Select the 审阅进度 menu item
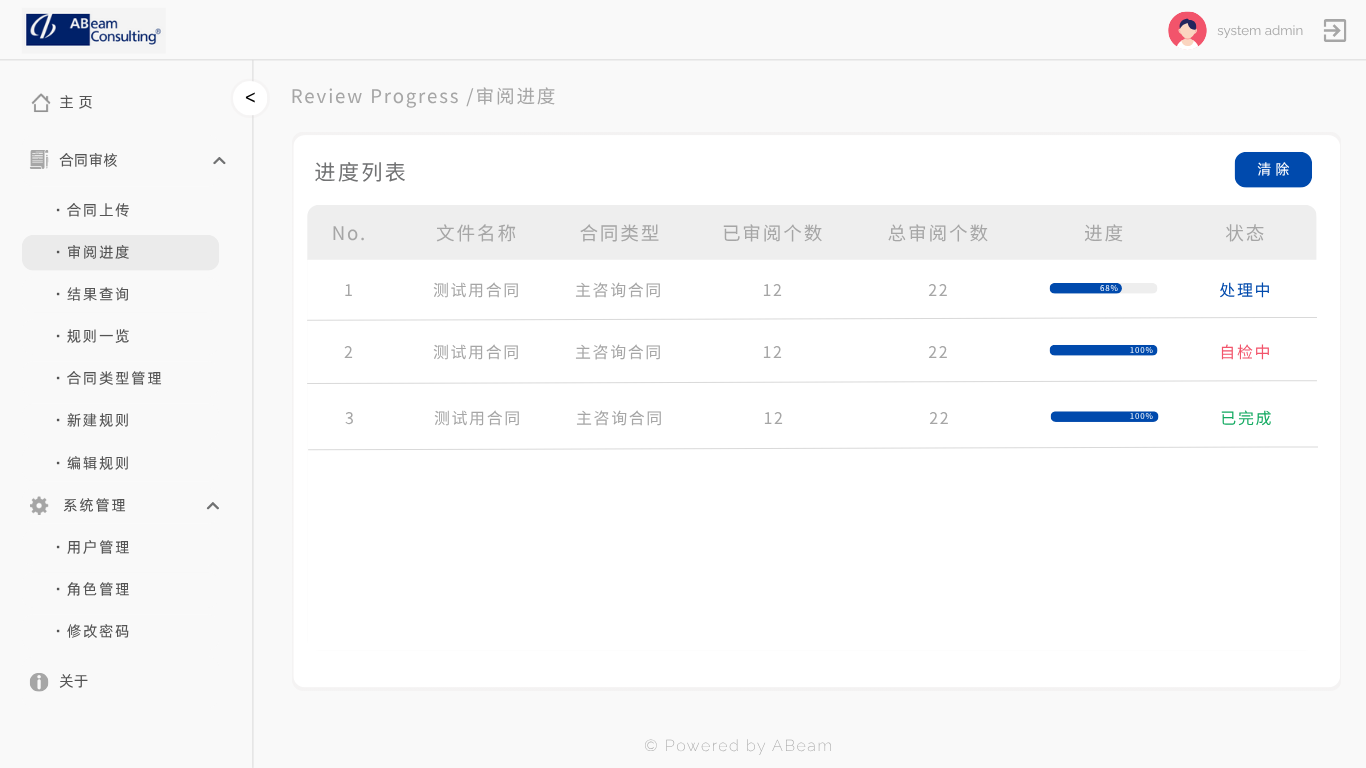This screenshot has width=1366, height=768. click(120, 252)
